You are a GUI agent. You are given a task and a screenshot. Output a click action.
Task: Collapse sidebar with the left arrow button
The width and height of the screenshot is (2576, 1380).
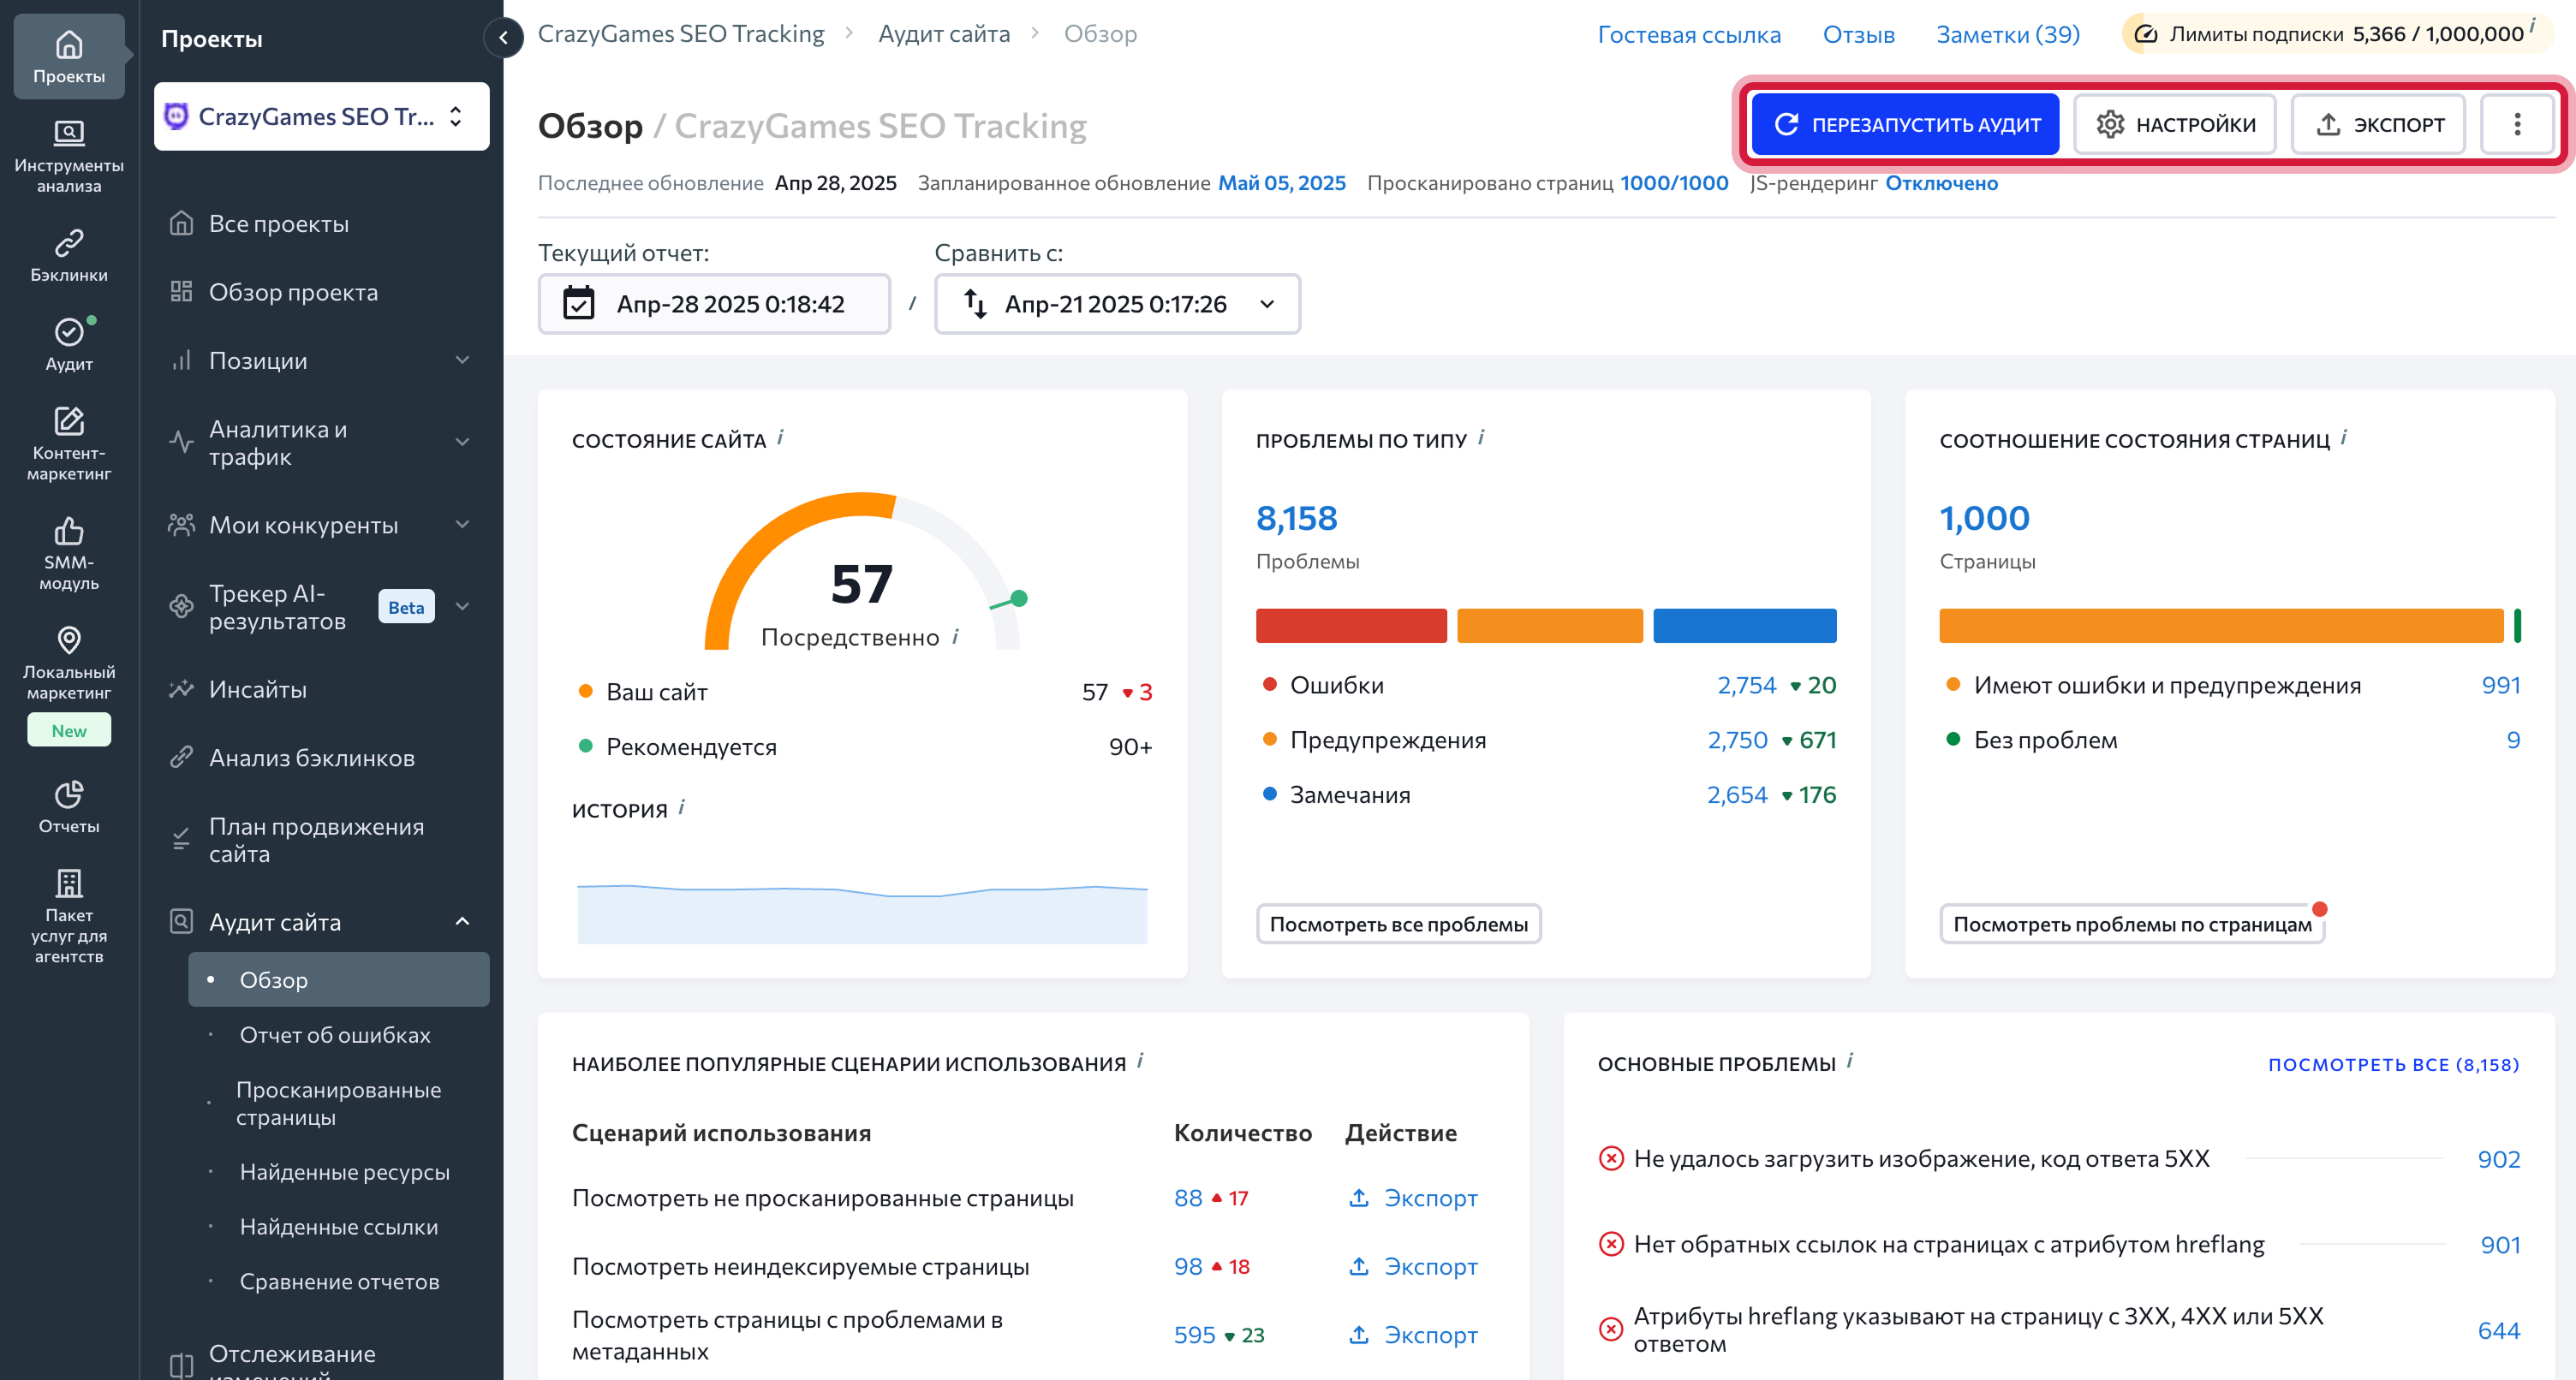click(x=504, y=38)
